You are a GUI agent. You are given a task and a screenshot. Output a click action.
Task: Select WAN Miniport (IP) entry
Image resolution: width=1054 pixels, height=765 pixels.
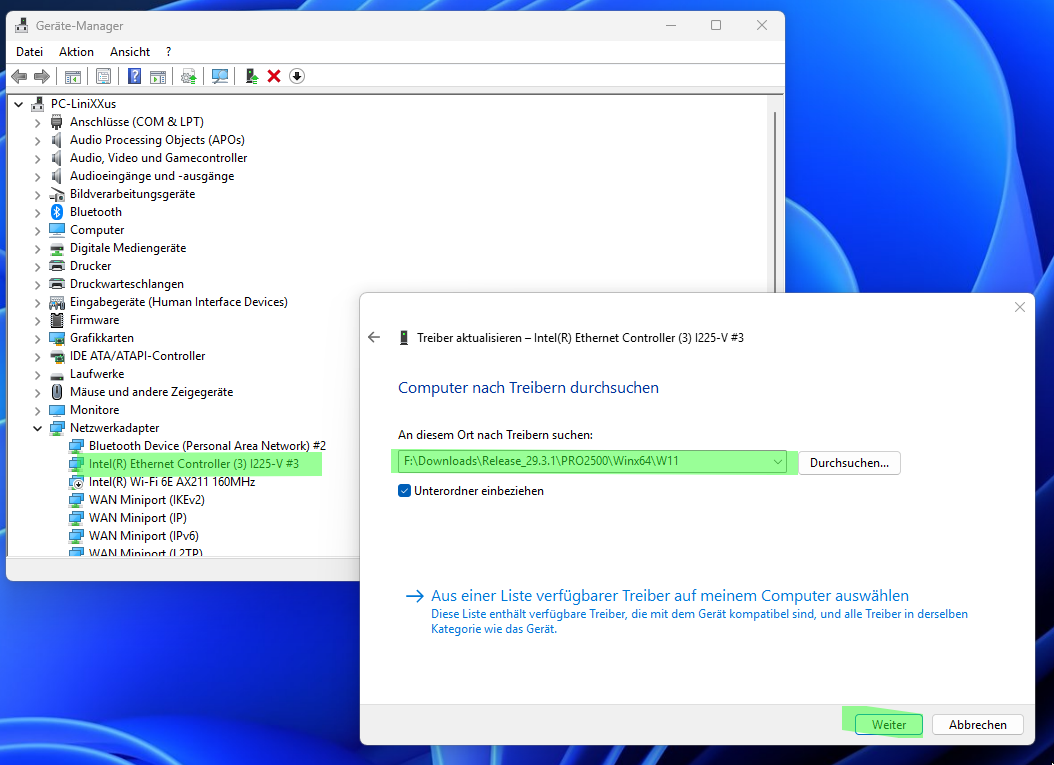tap(138, 518)
